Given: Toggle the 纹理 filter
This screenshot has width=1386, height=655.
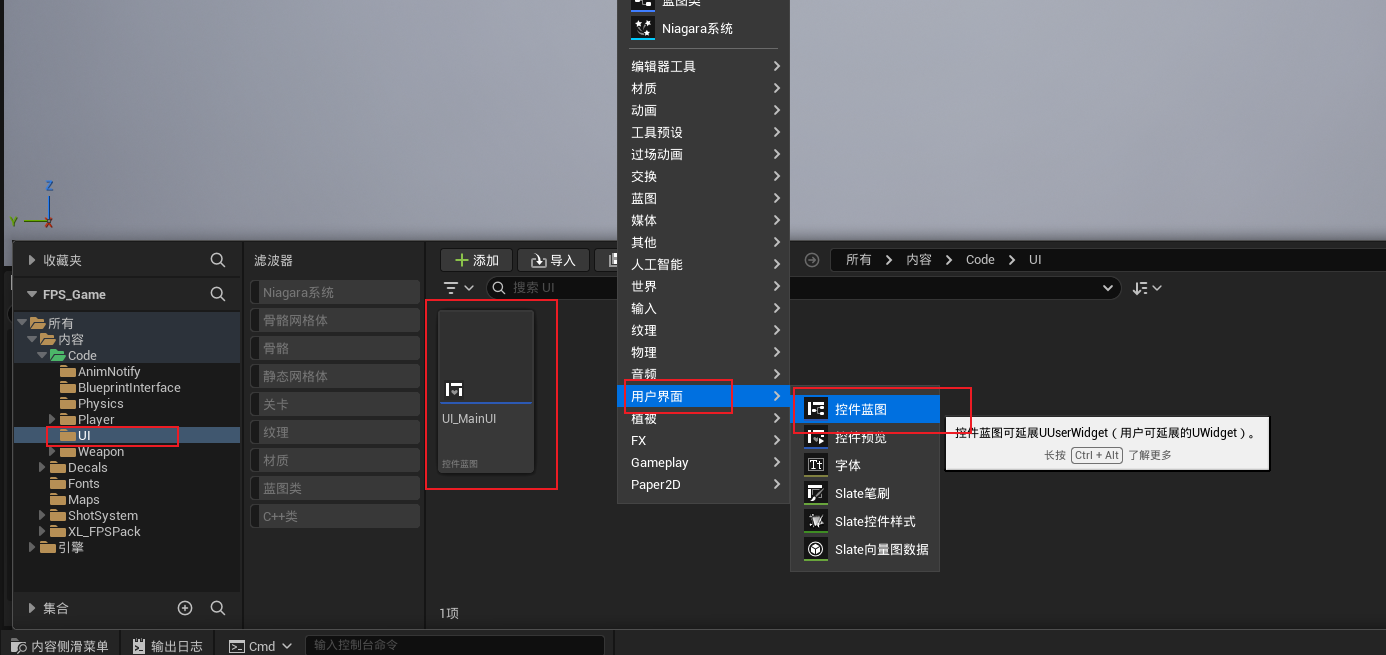Looking at the screenshot, I should [335, 433].
